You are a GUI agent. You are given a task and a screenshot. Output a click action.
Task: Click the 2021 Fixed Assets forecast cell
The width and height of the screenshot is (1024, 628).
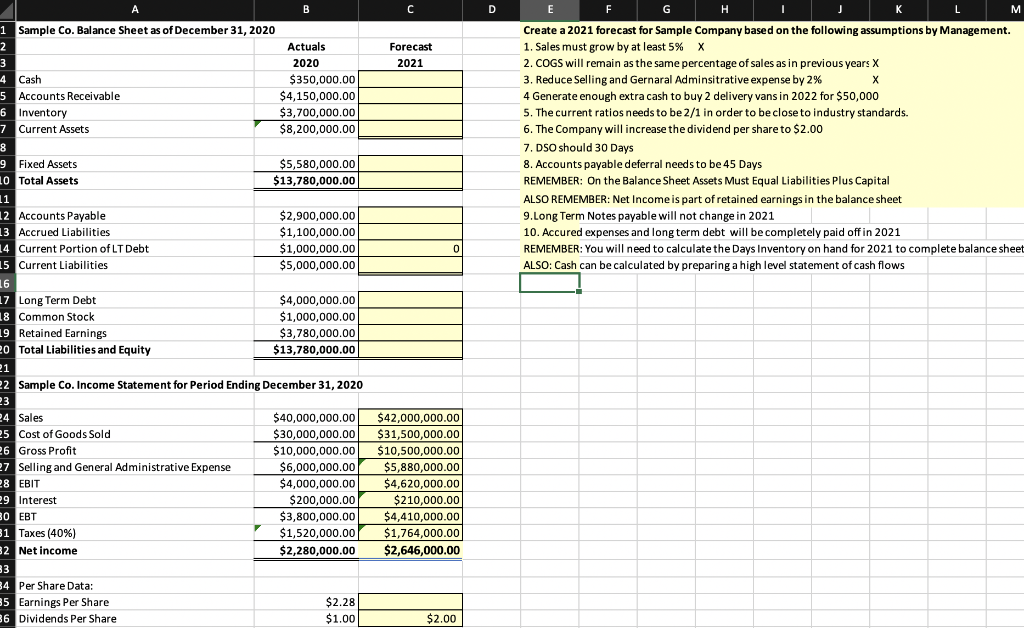[x=410, y=164]
